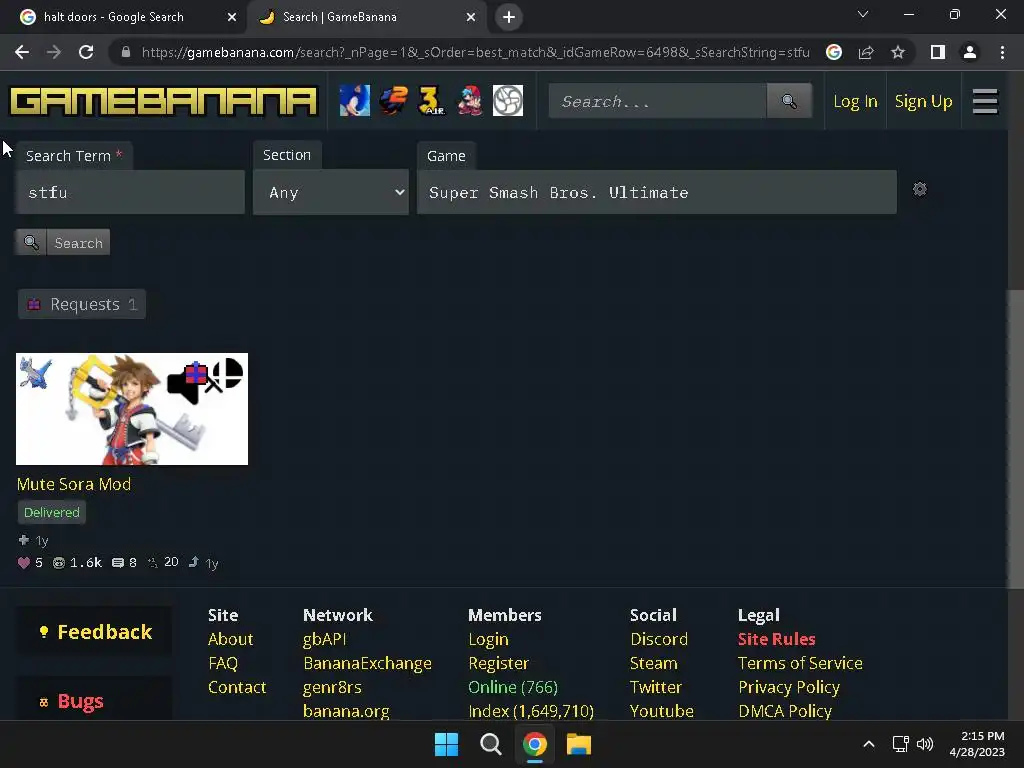
Task: Reload the current page
Action: click(86, 52)
